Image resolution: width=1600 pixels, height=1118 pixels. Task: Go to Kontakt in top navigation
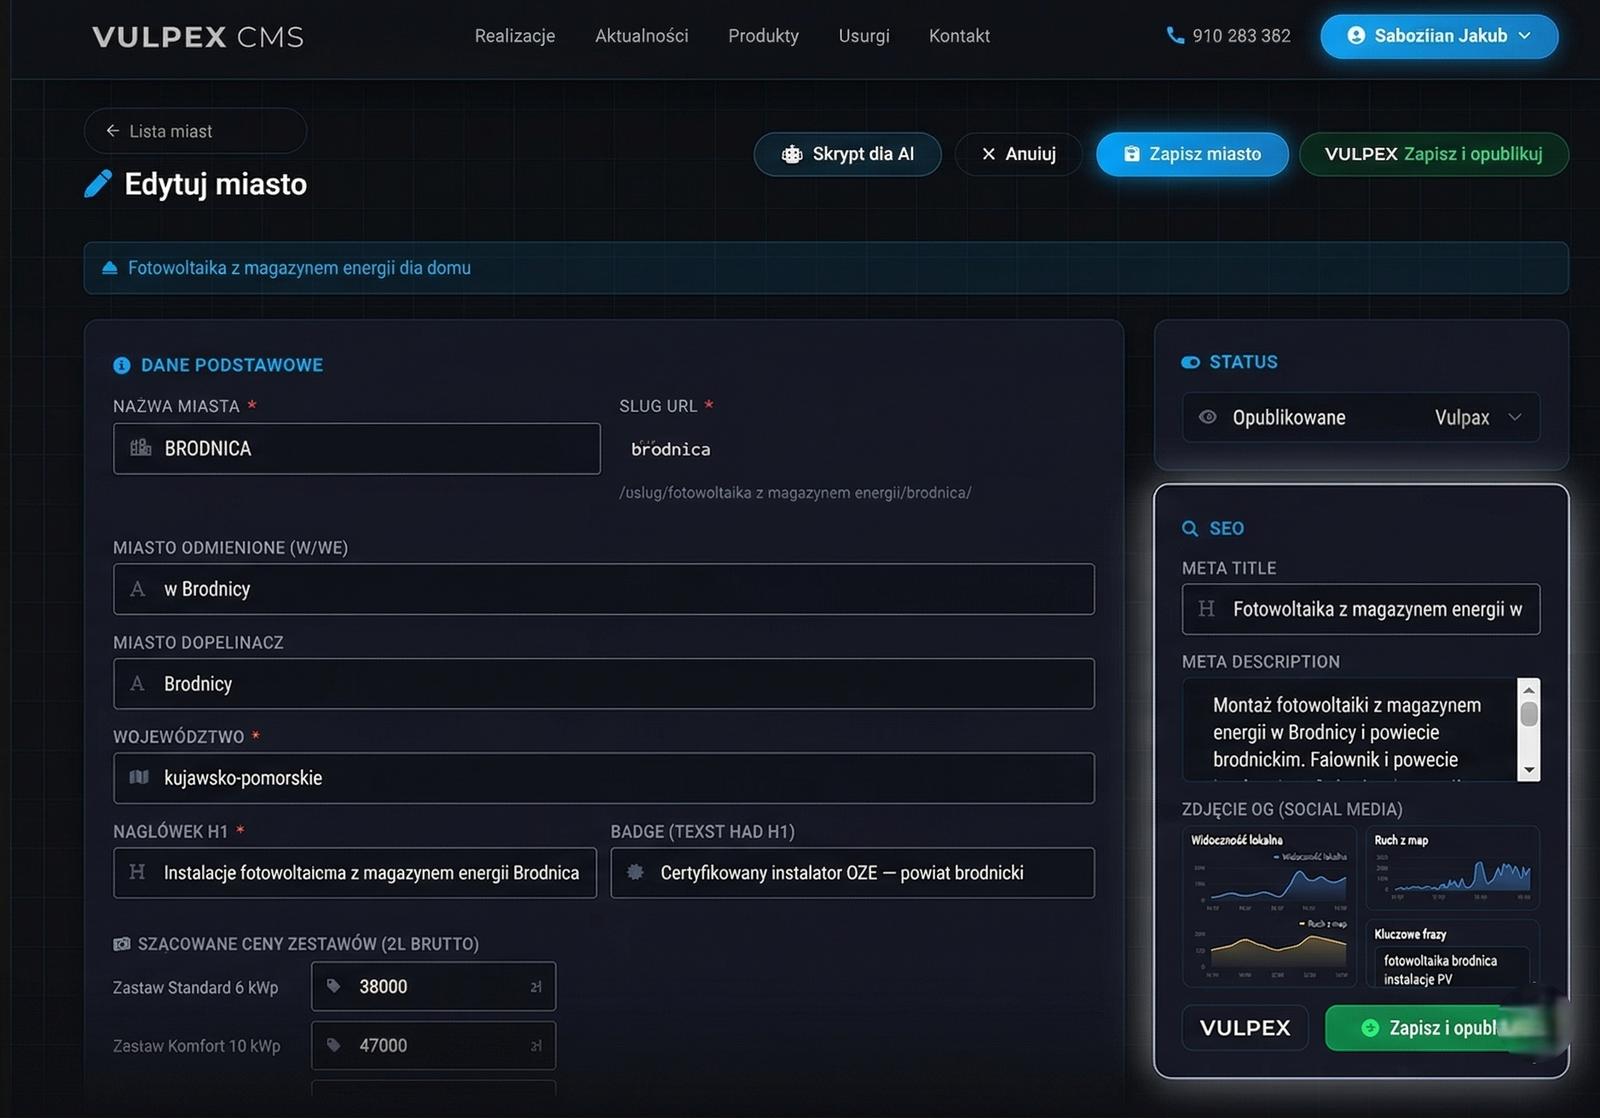[958, 36]
